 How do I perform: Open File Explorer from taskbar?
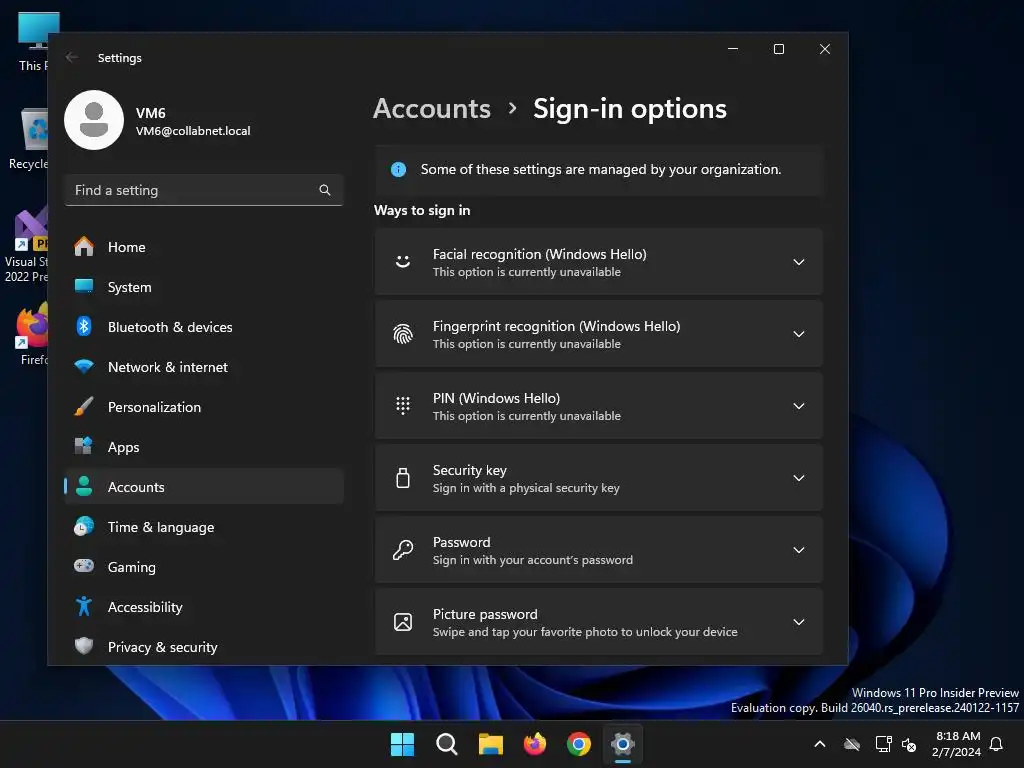pyautogui.click(x=490, y=744)
